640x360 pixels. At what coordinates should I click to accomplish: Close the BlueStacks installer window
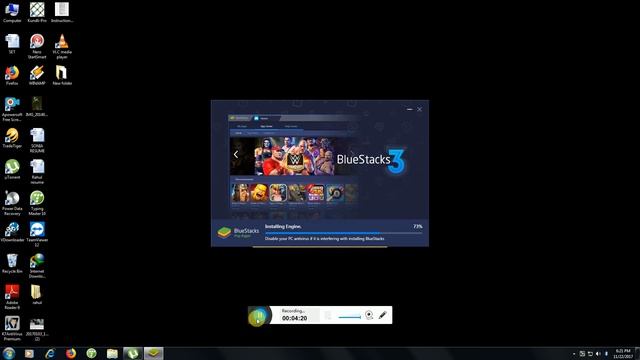[420, 109]
